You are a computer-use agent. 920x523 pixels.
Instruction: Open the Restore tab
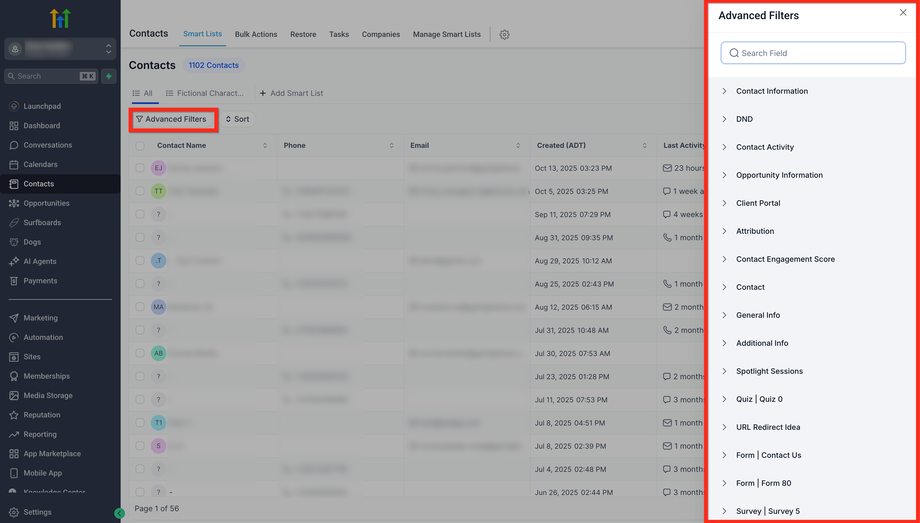tap(303, 35)
